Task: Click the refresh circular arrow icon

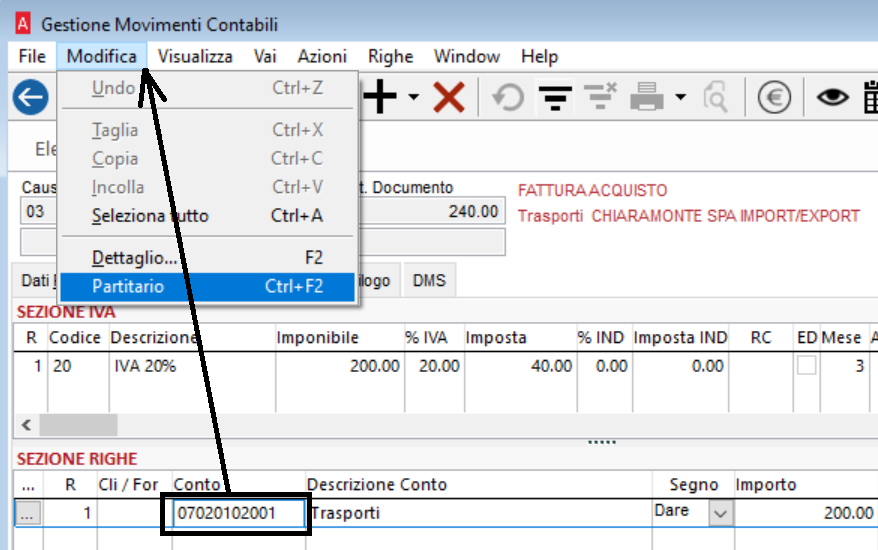Action: pyautogui.click(x=508, y=97)
